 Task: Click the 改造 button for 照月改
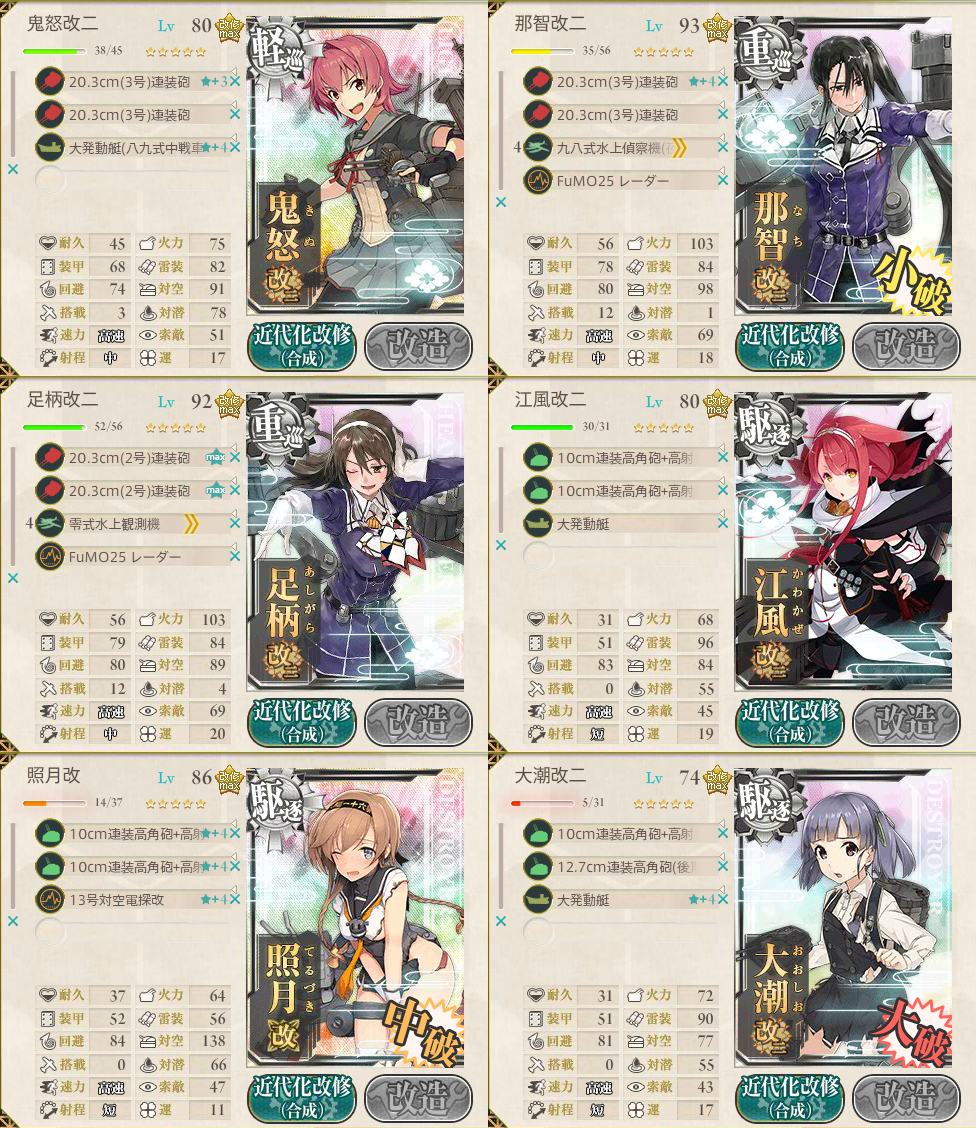point(419,1098)
